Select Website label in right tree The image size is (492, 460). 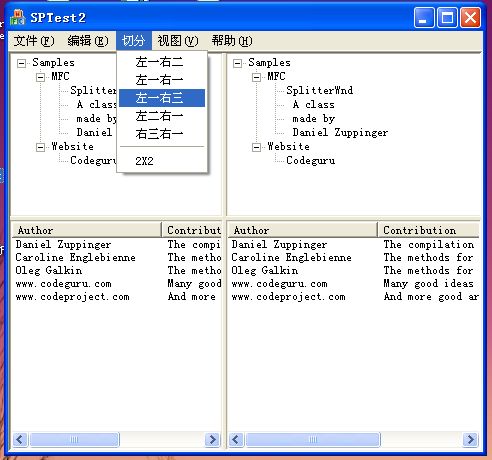pyautogui.click(x=288, y=147)
